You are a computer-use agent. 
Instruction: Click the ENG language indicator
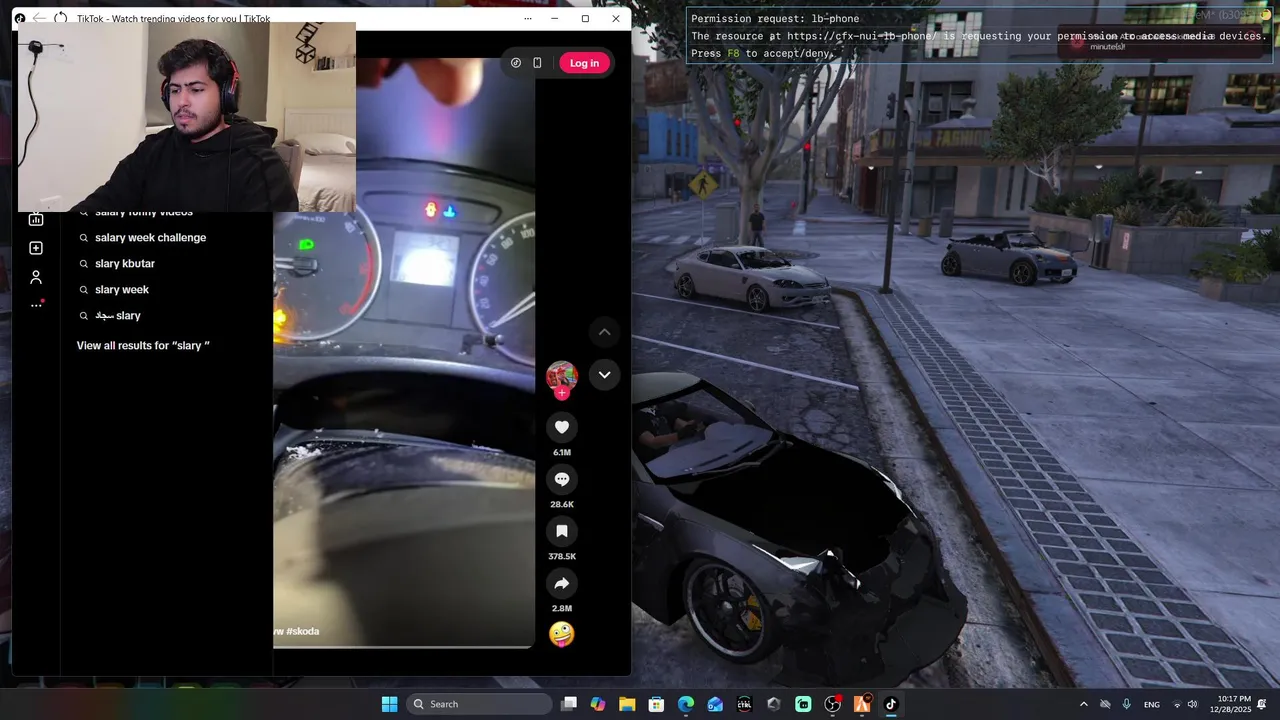pos(1152,704)
